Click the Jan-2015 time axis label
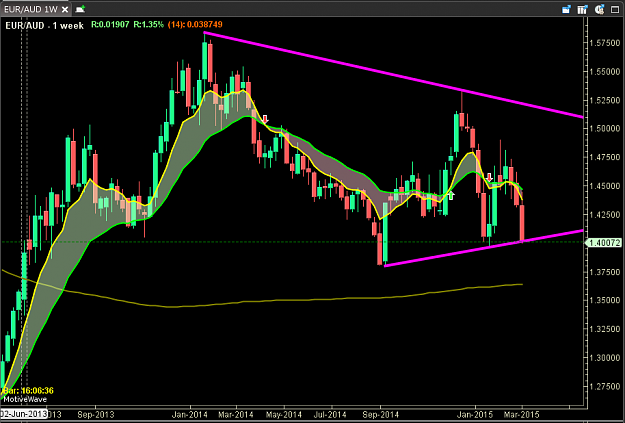The image size is (625, 423). (475, 415)
